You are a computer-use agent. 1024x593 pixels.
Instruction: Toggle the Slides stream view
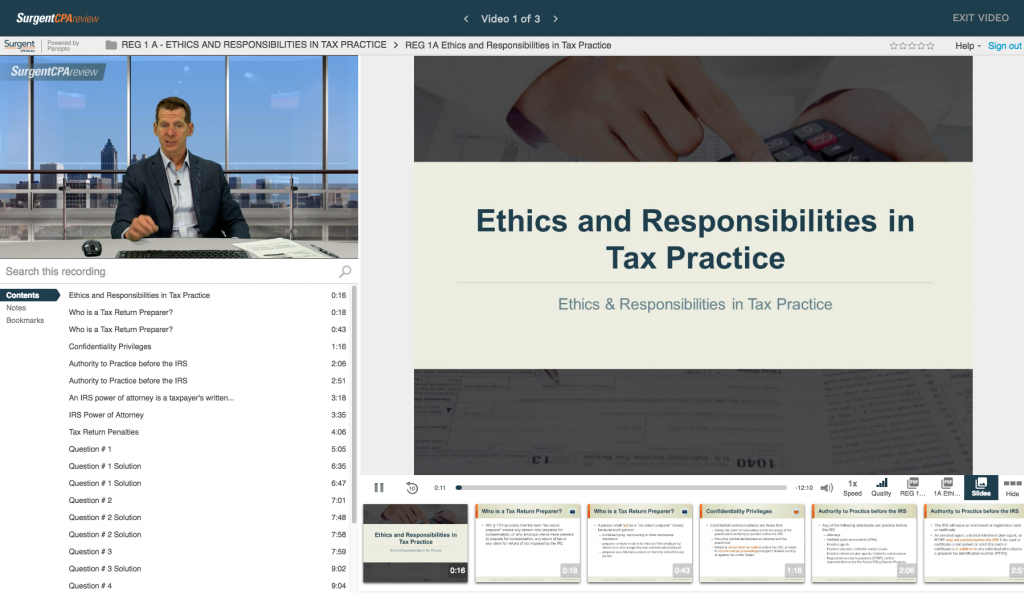tap(981, 487)
